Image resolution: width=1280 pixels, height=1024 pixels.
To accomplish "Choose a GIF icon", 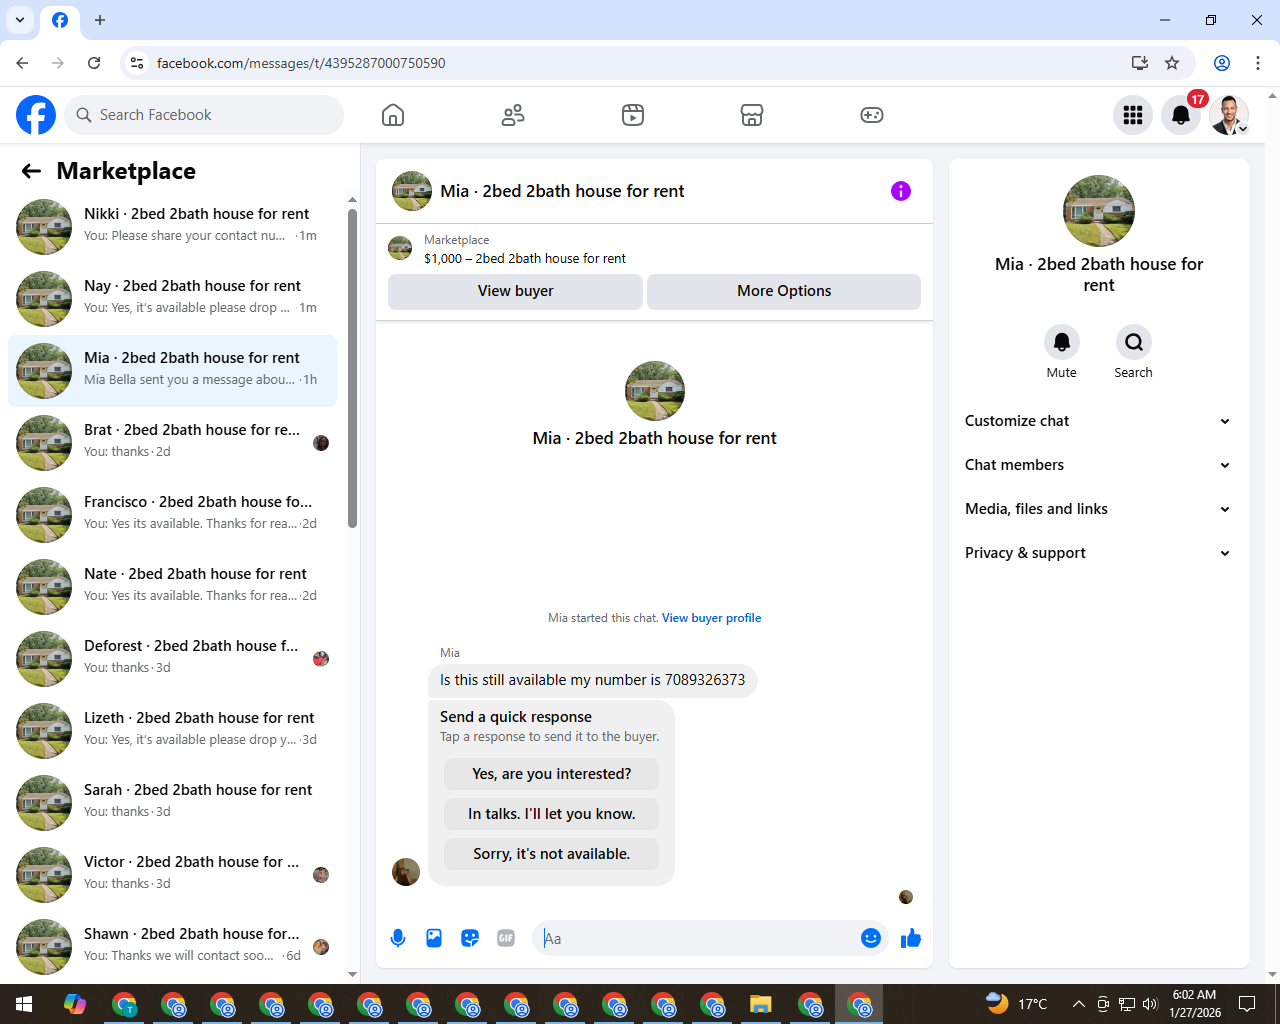I will [506, 938].
